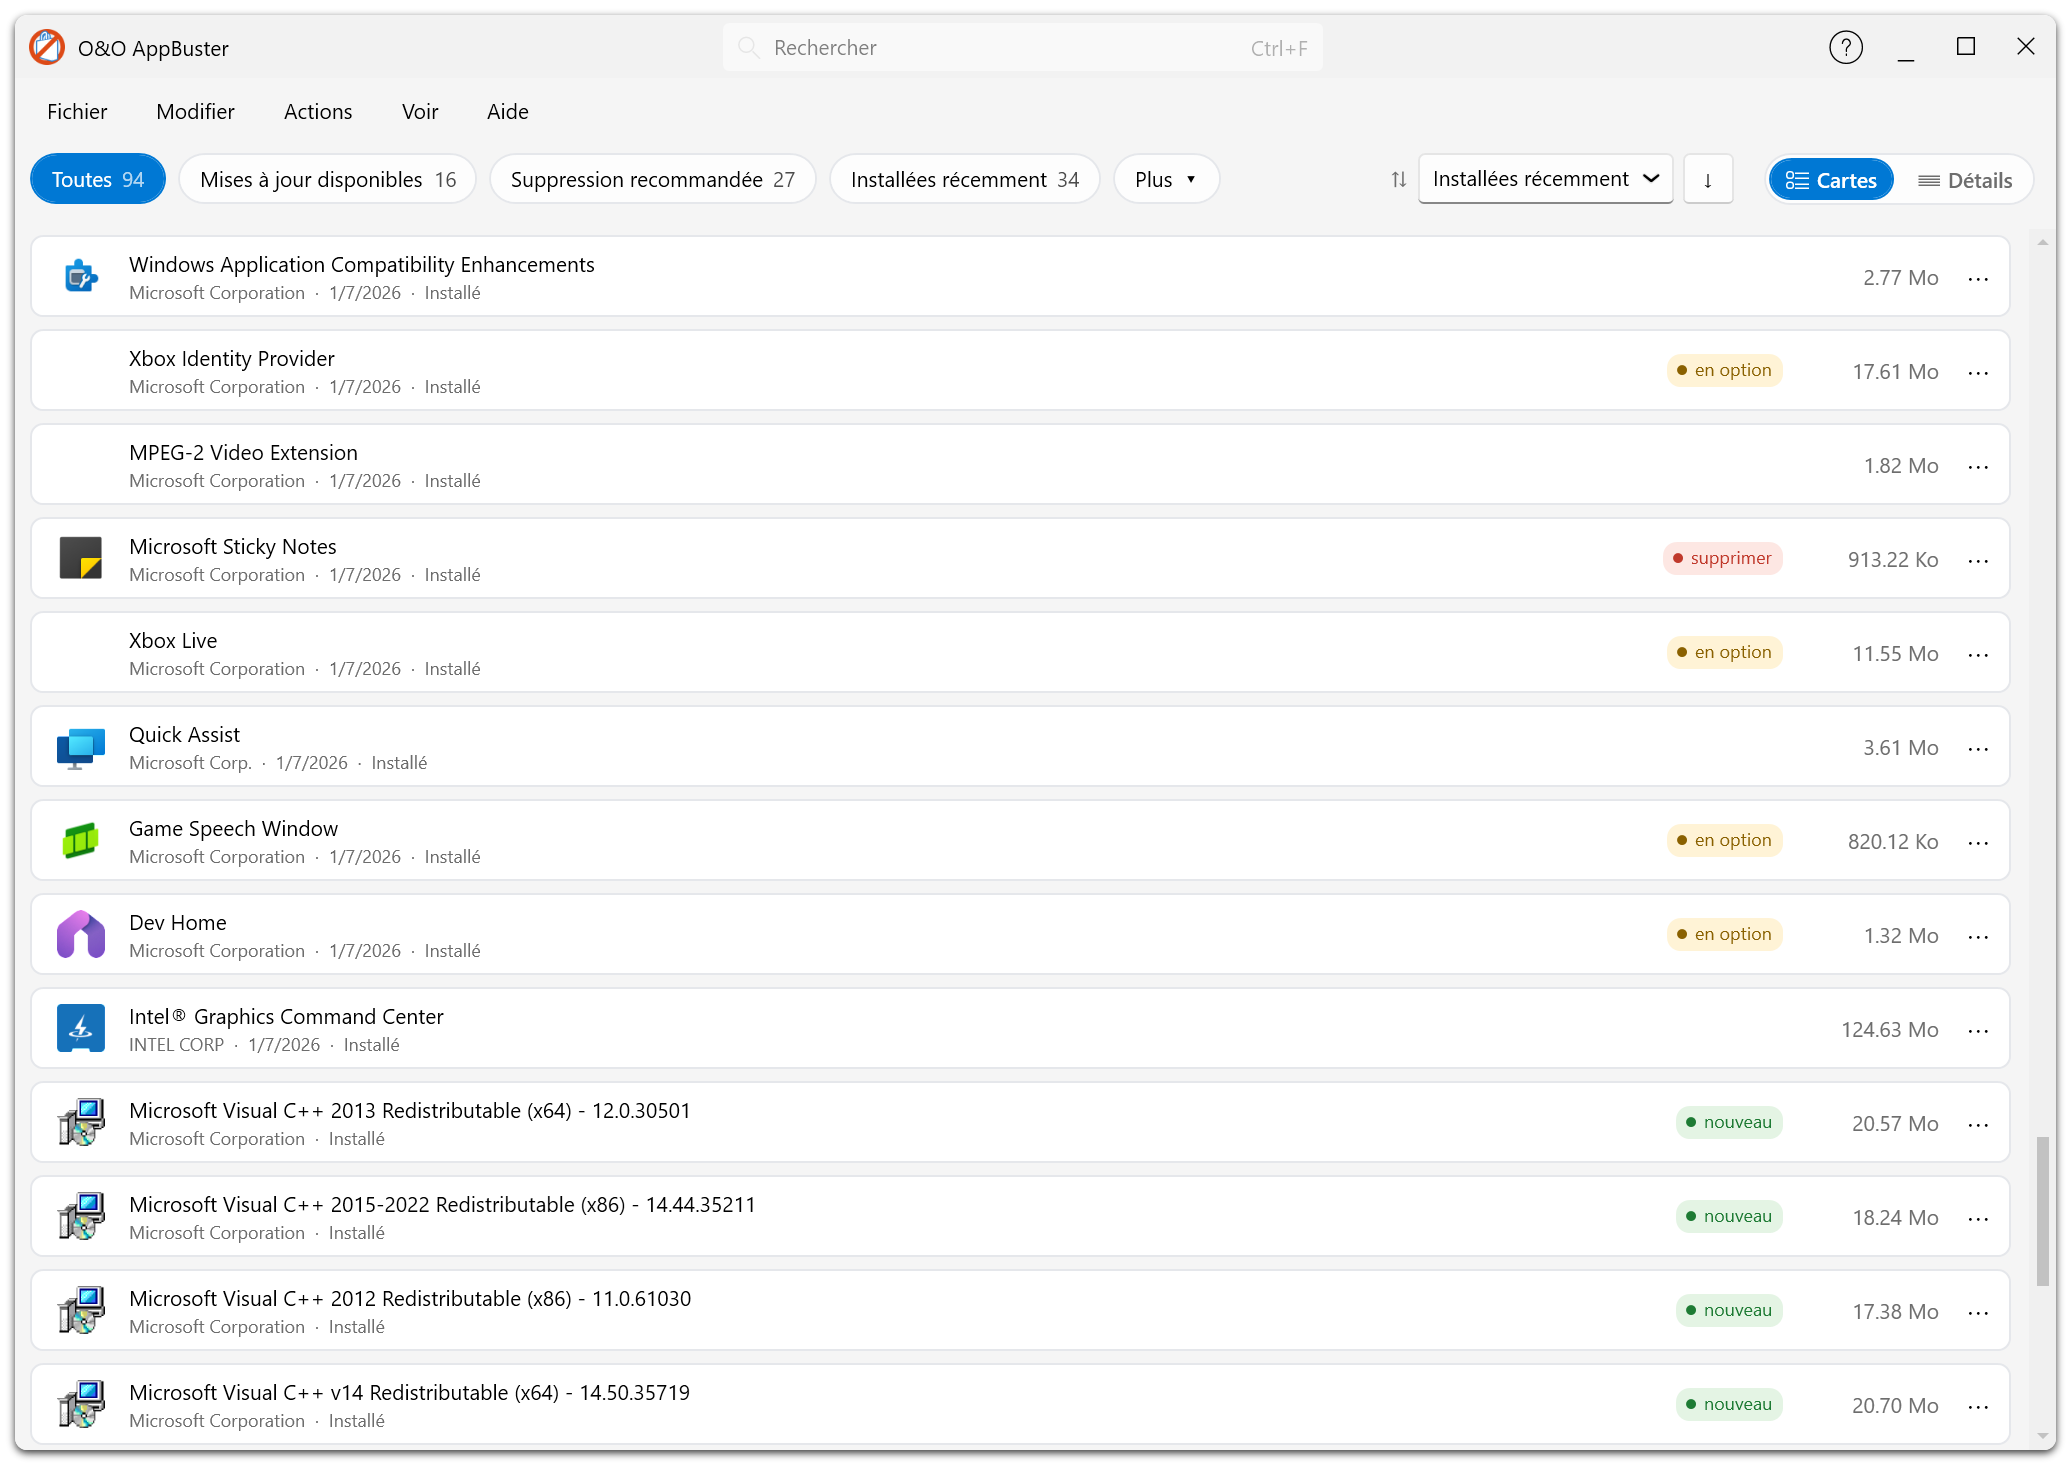
Task: Reverse sort direction with the down arrow button
Action: tap(1708, 180)
